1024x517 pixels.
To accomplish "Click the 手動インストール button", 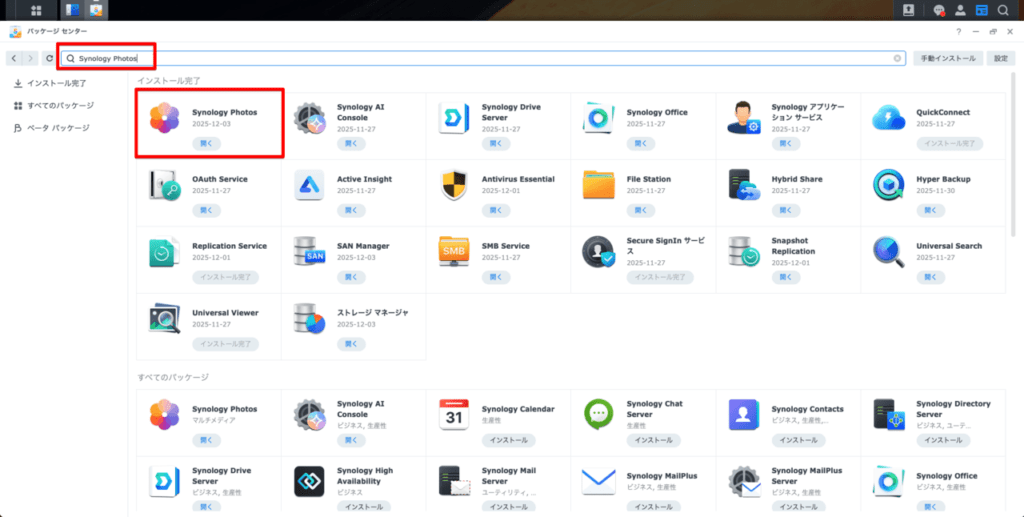I will tap(946, 58).
